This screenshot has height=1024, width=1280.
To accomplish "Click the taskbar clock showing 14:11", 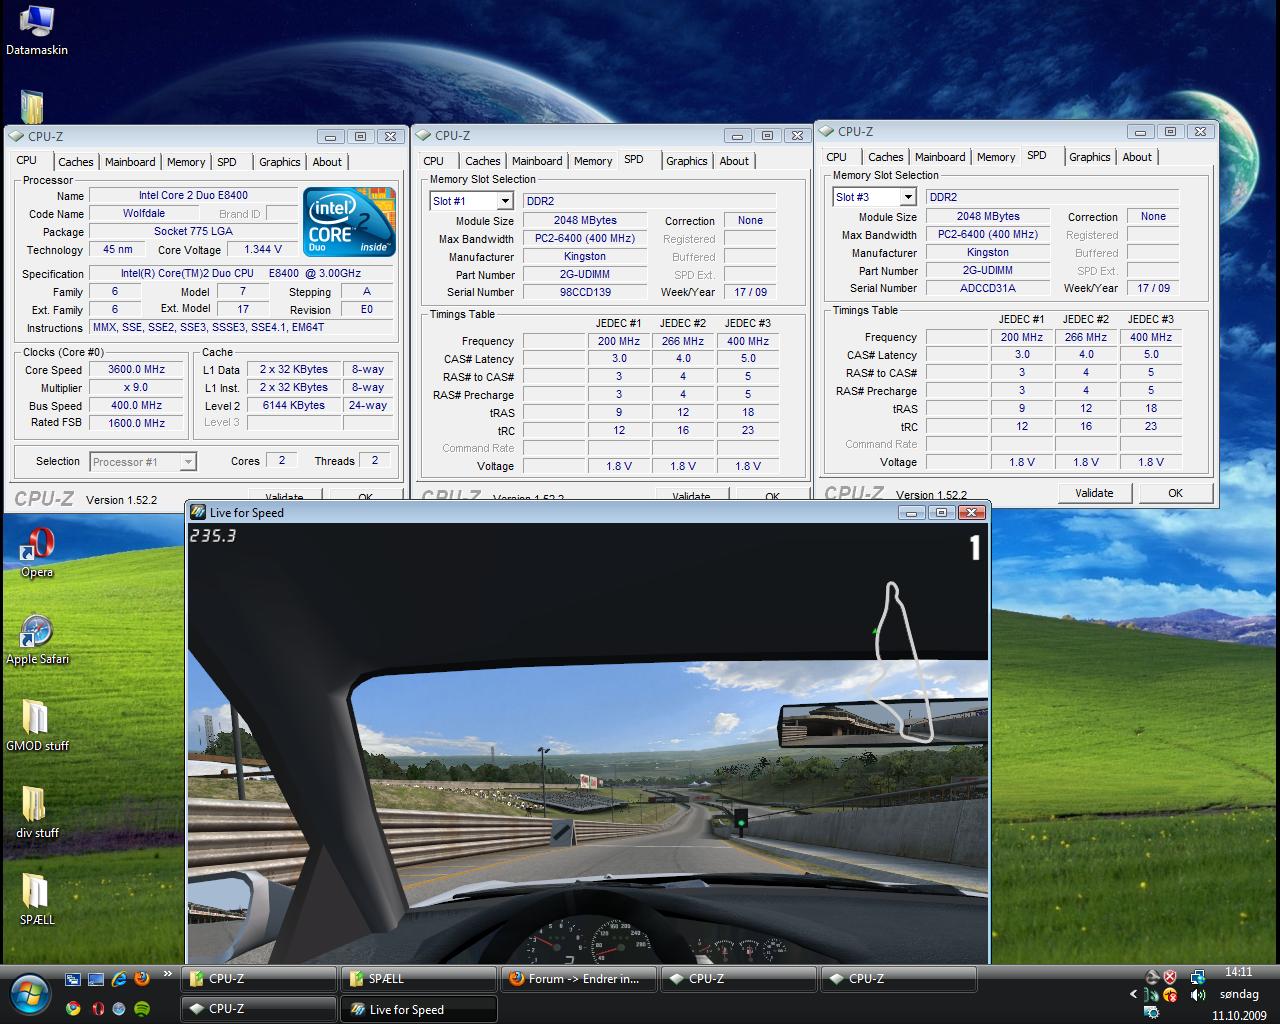I will pyautogui.click(x=1238, y=971).
